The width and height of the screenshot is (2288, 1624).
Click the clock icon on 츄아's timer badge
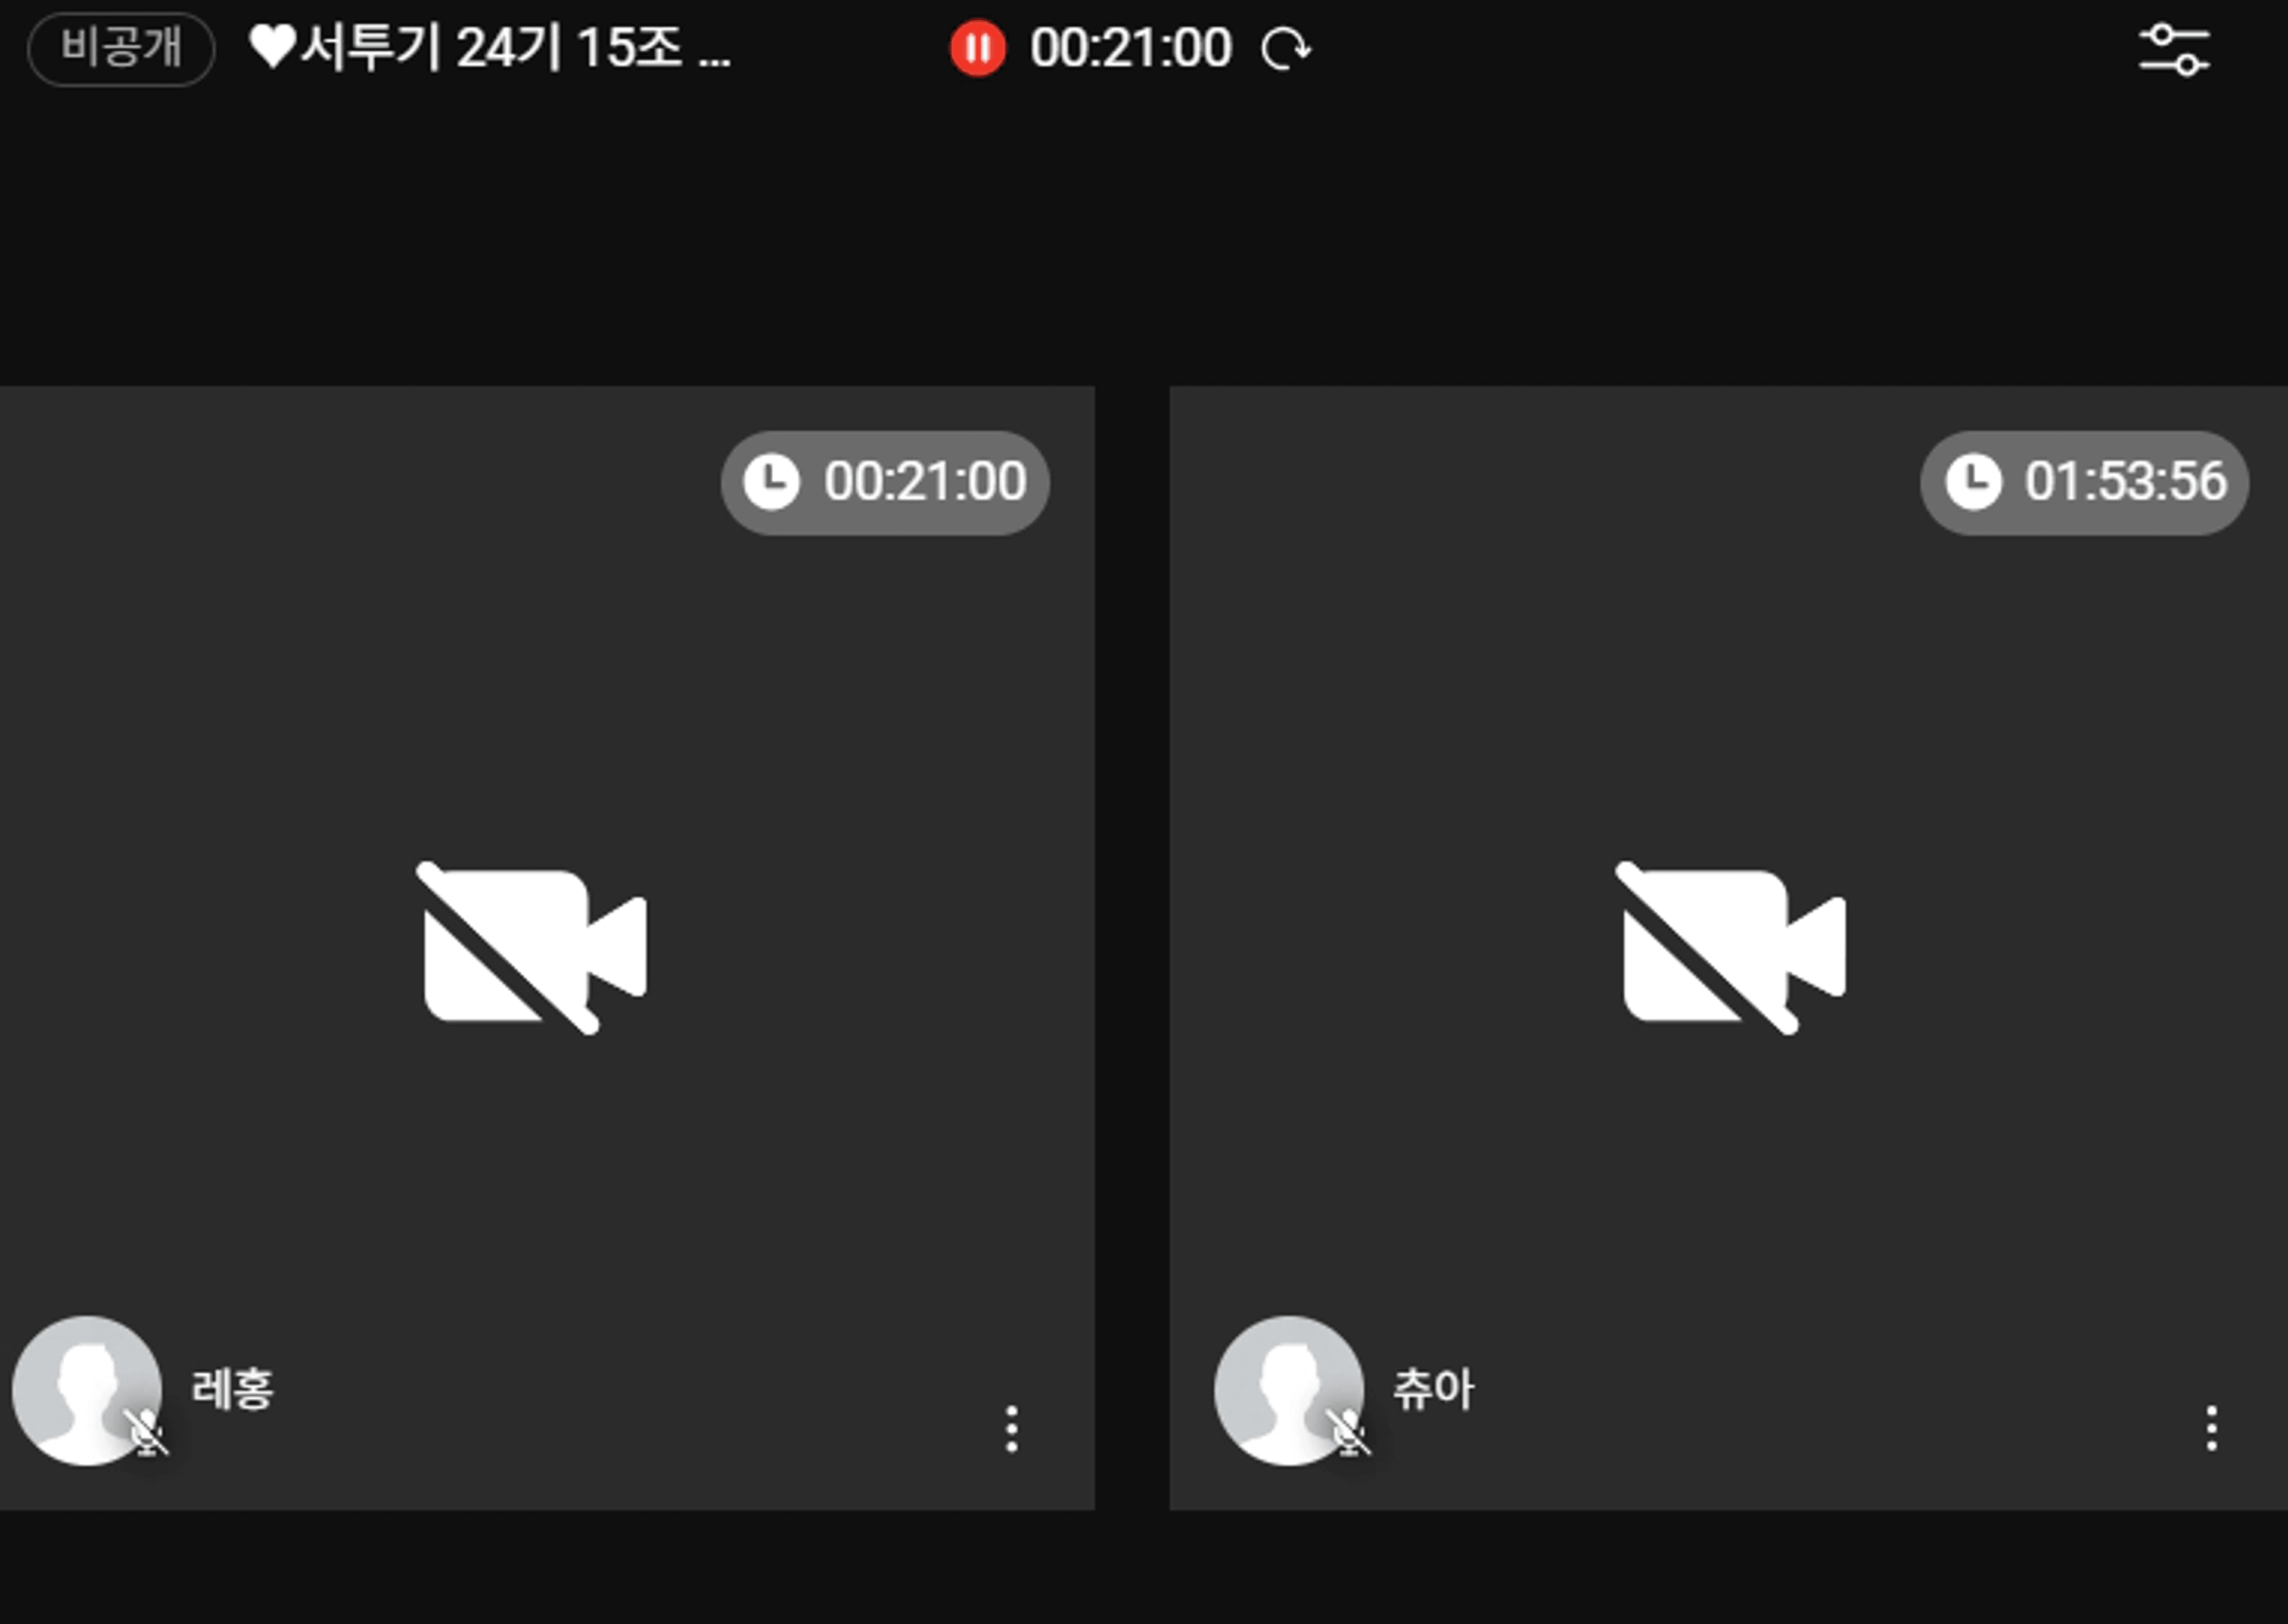coord(1973,482)
